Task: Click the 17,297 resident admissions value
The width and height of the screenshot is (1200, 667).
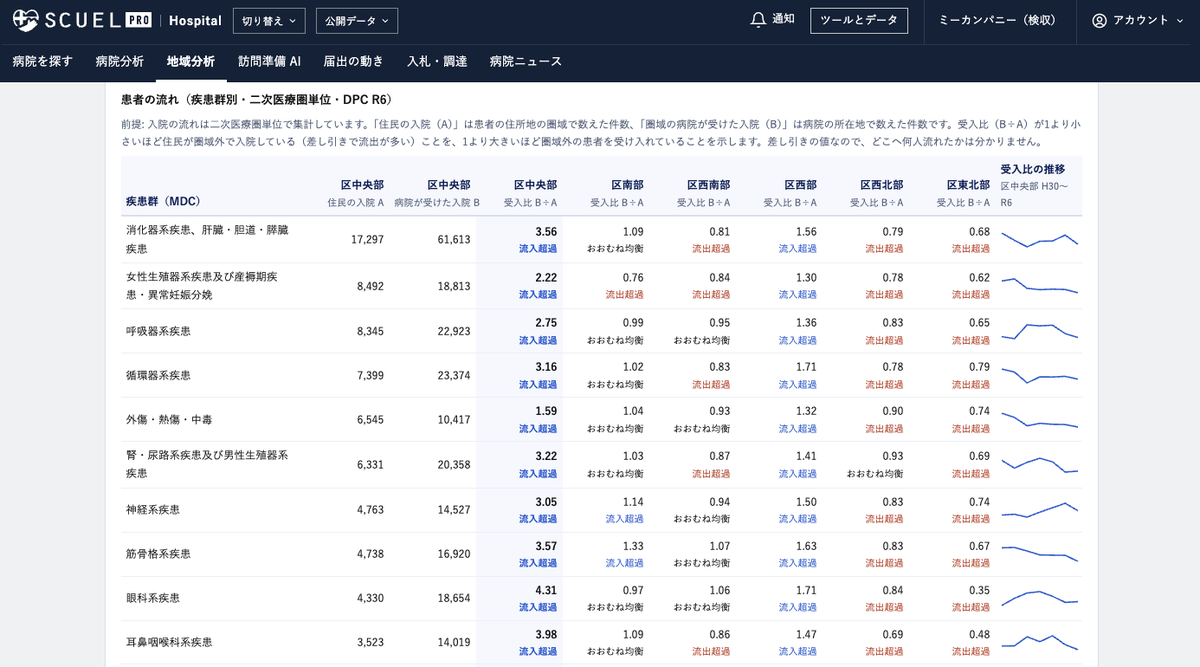Action: [365, 240]
